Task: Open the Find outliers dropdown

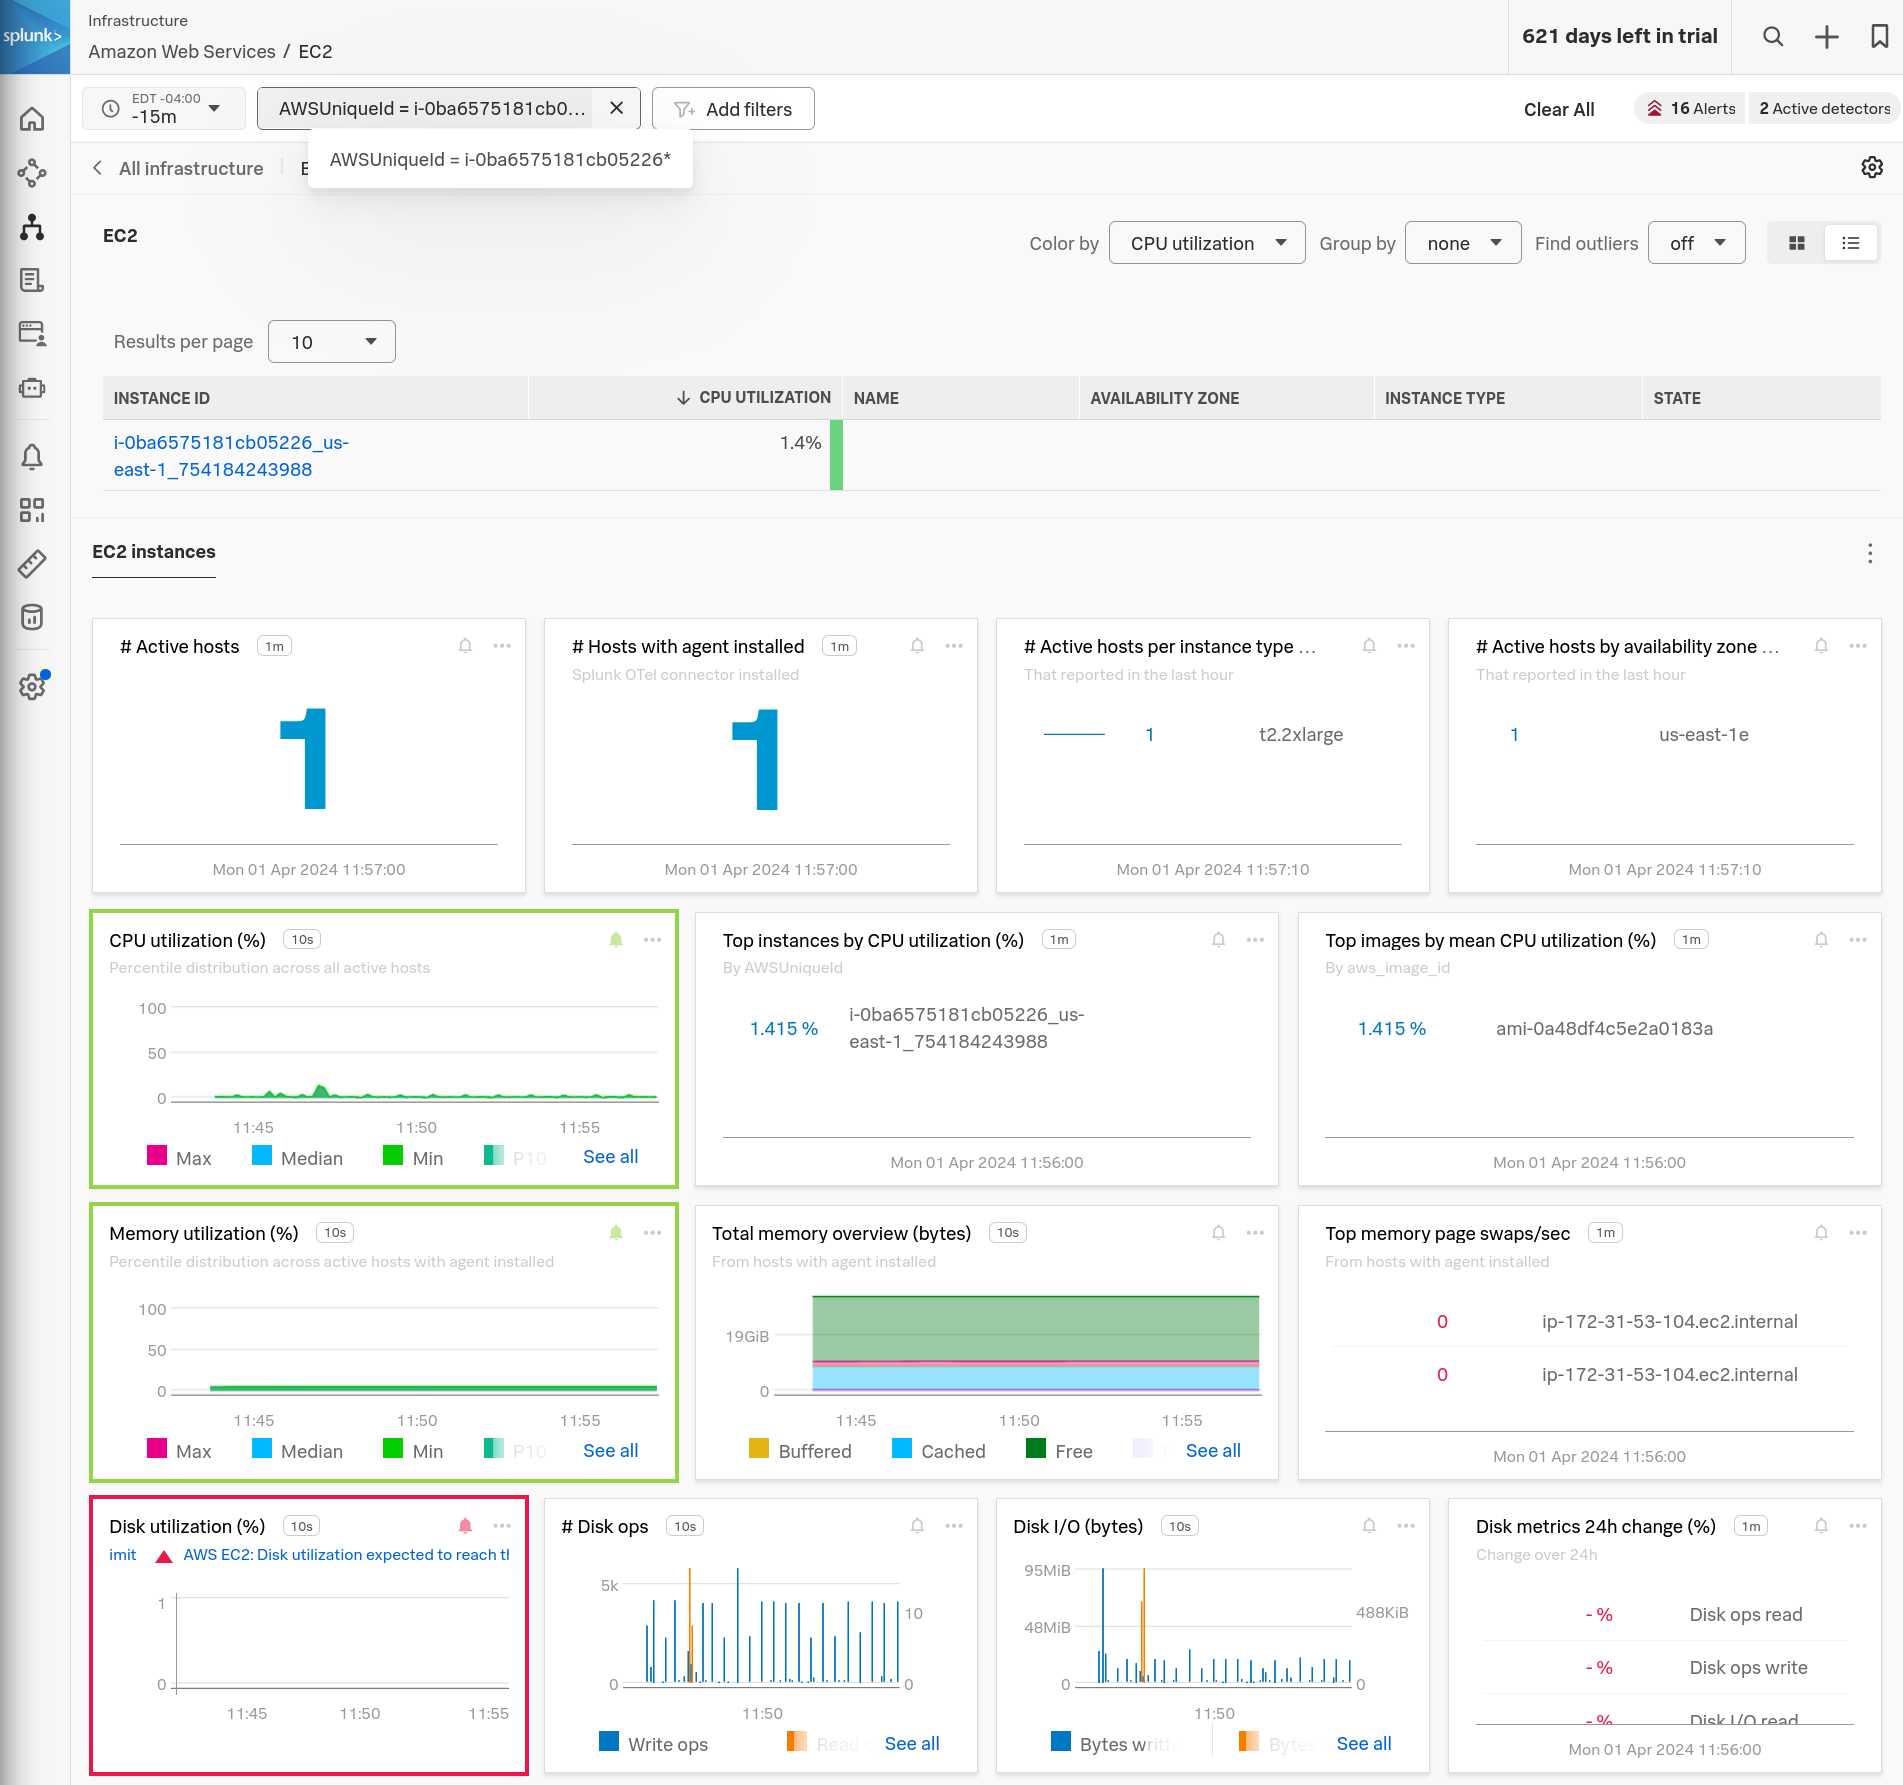Action: 1697,243
